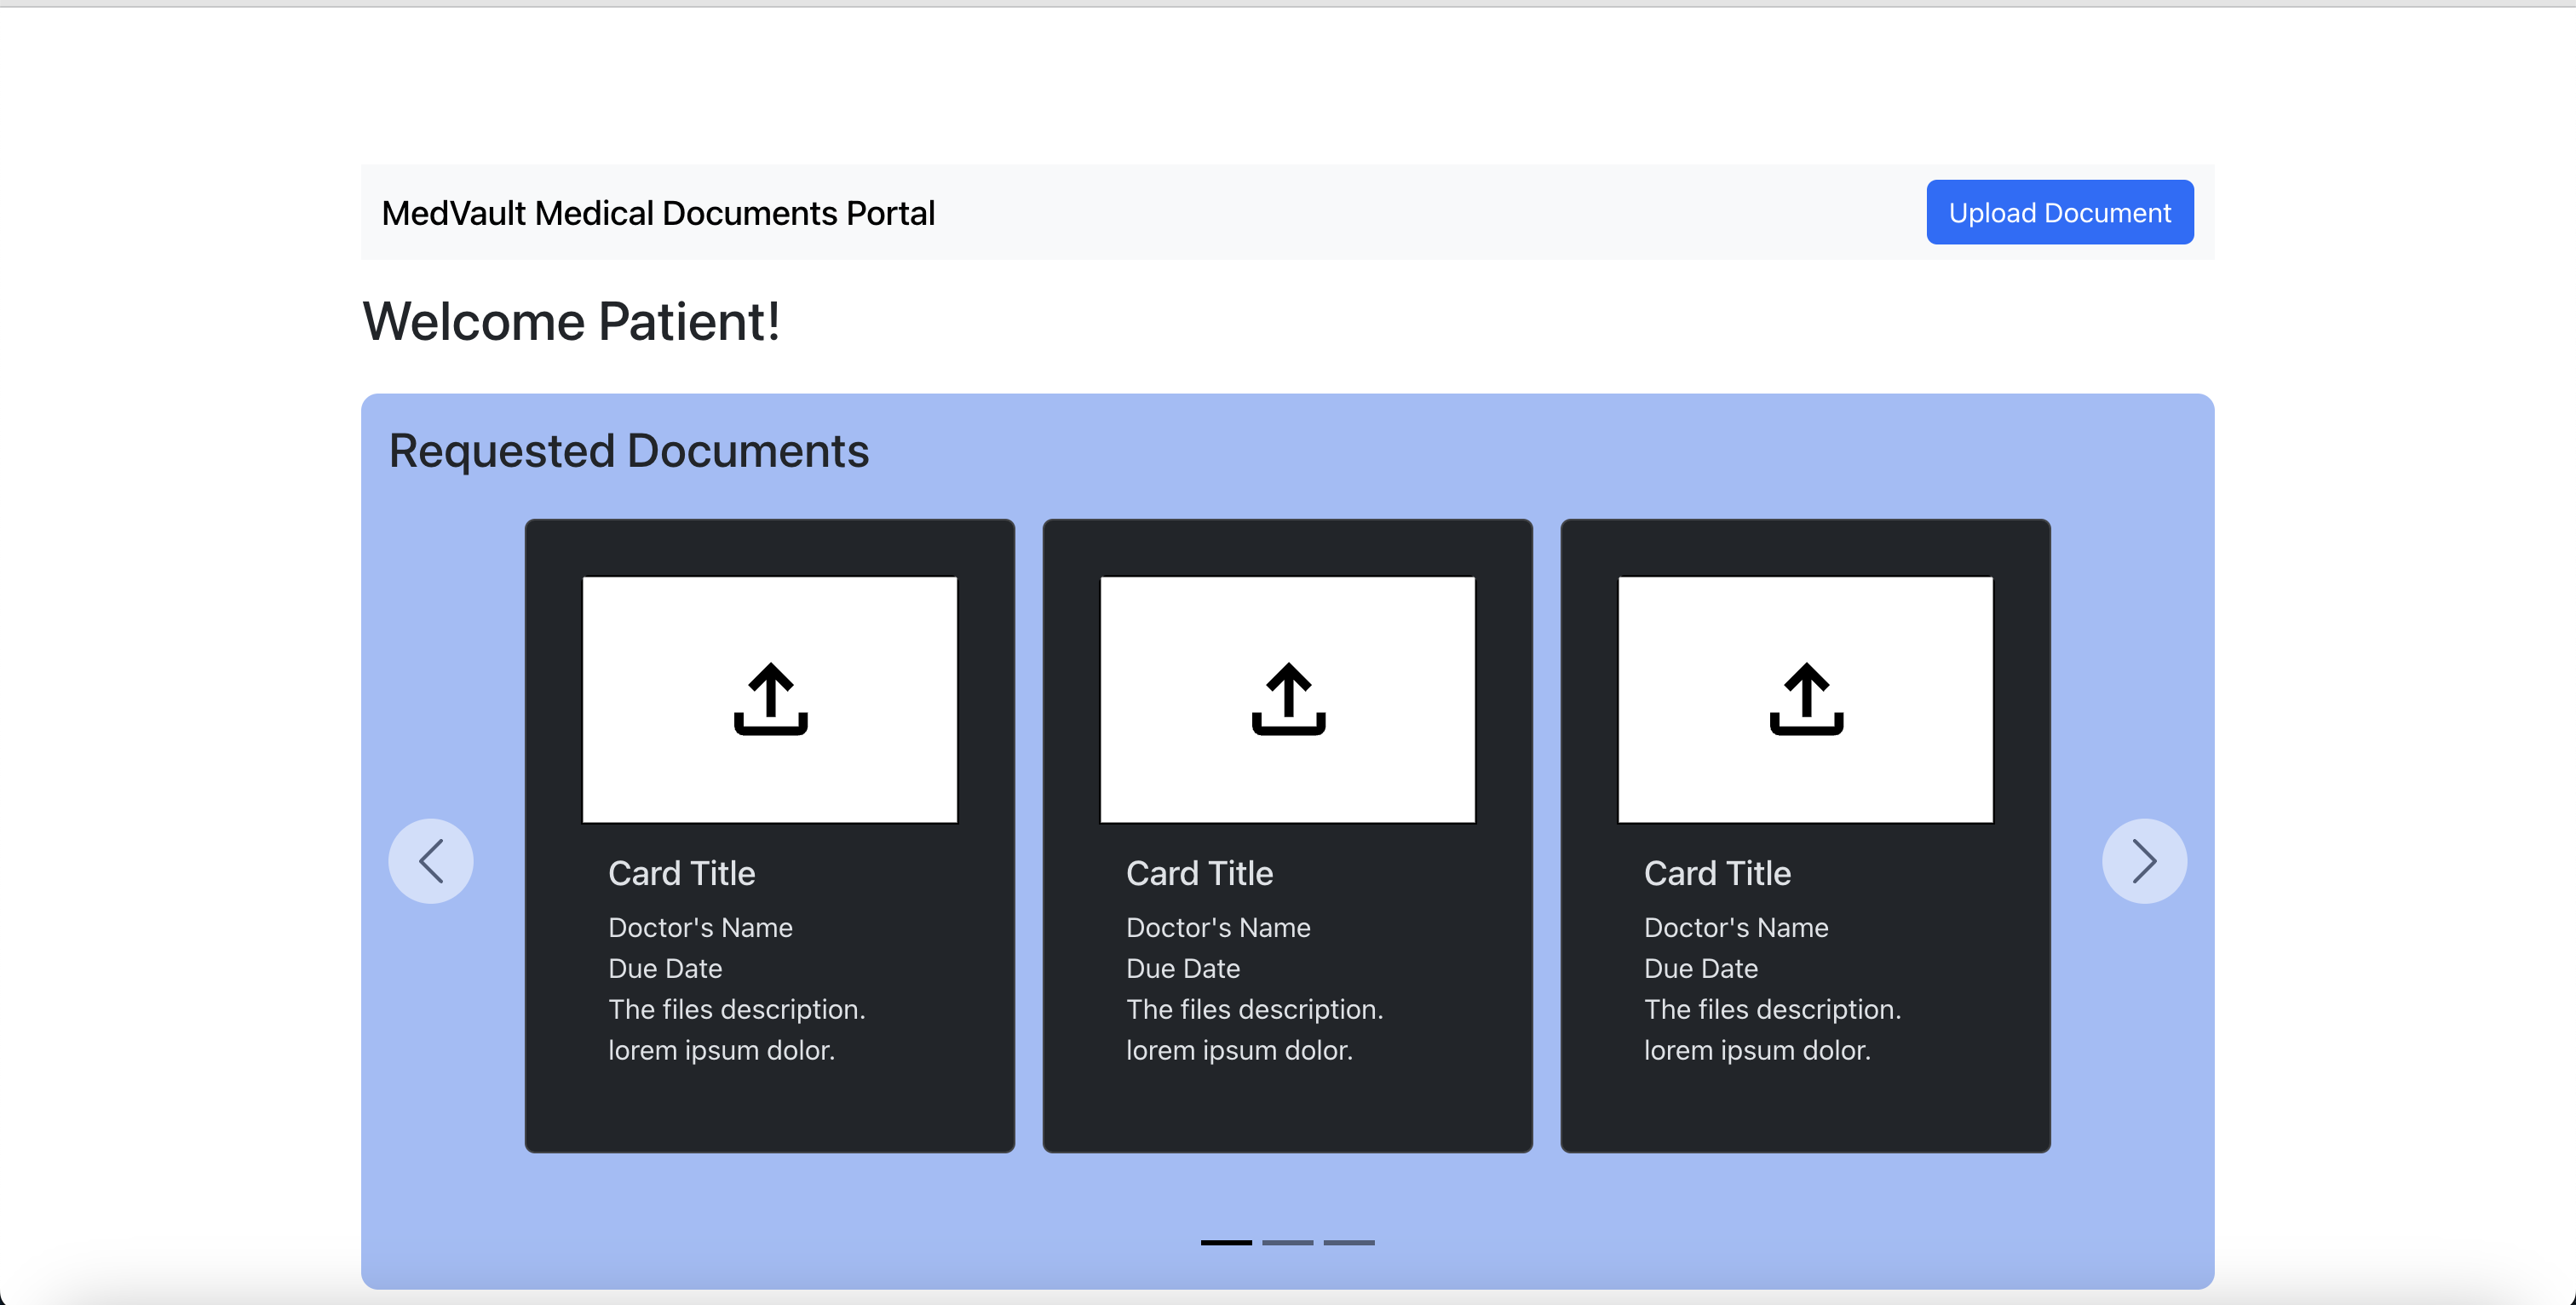Select Due Date in second card
This screenshot has width=2576, height=1305.
1183,968
